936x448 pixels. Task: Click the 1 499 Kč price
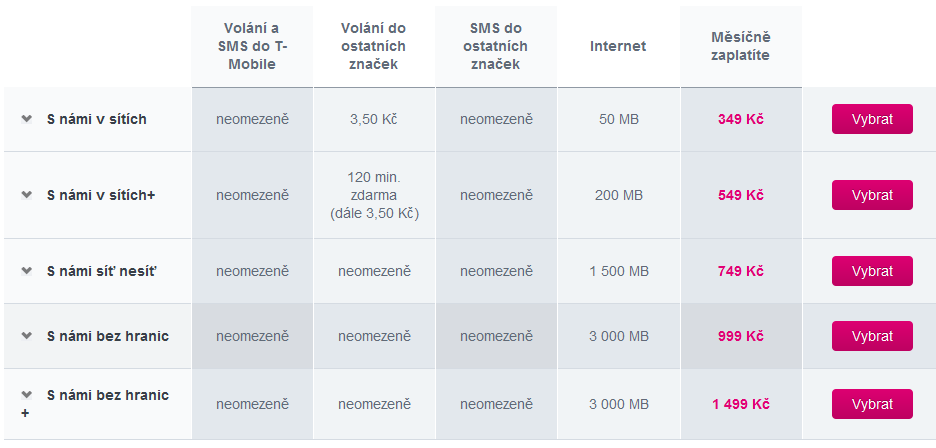pyautogui.click(x=741, y=404)
